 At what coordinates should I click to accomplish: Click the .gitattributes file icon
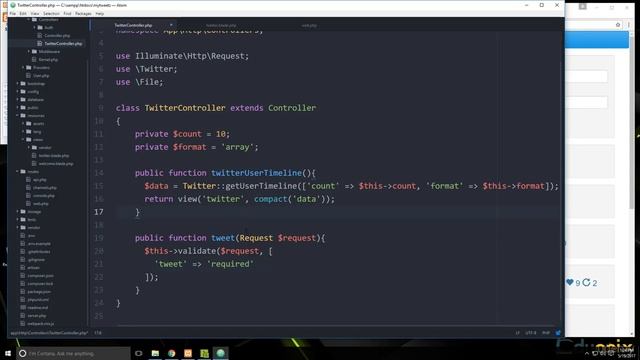coord(23,251)
